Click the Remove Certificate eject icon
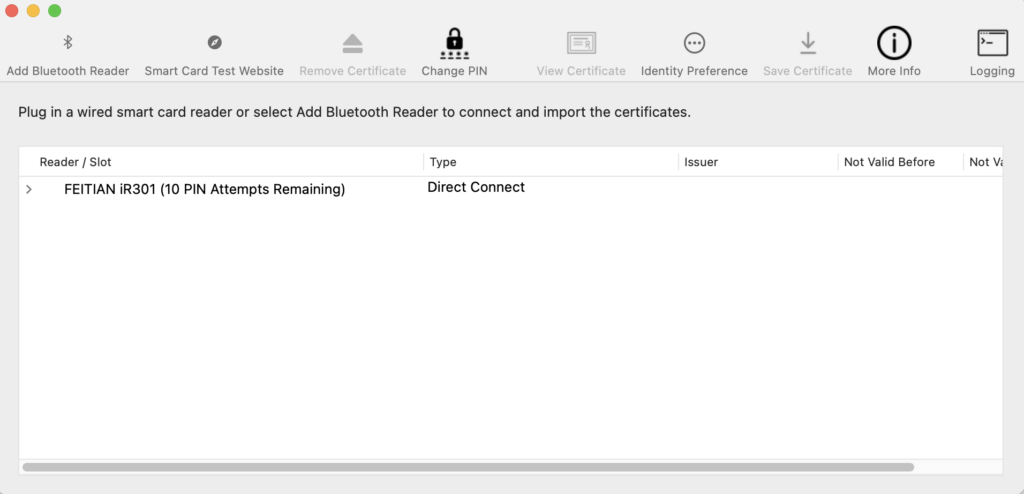Viewport: 1024px width, 494px height. 353,44
